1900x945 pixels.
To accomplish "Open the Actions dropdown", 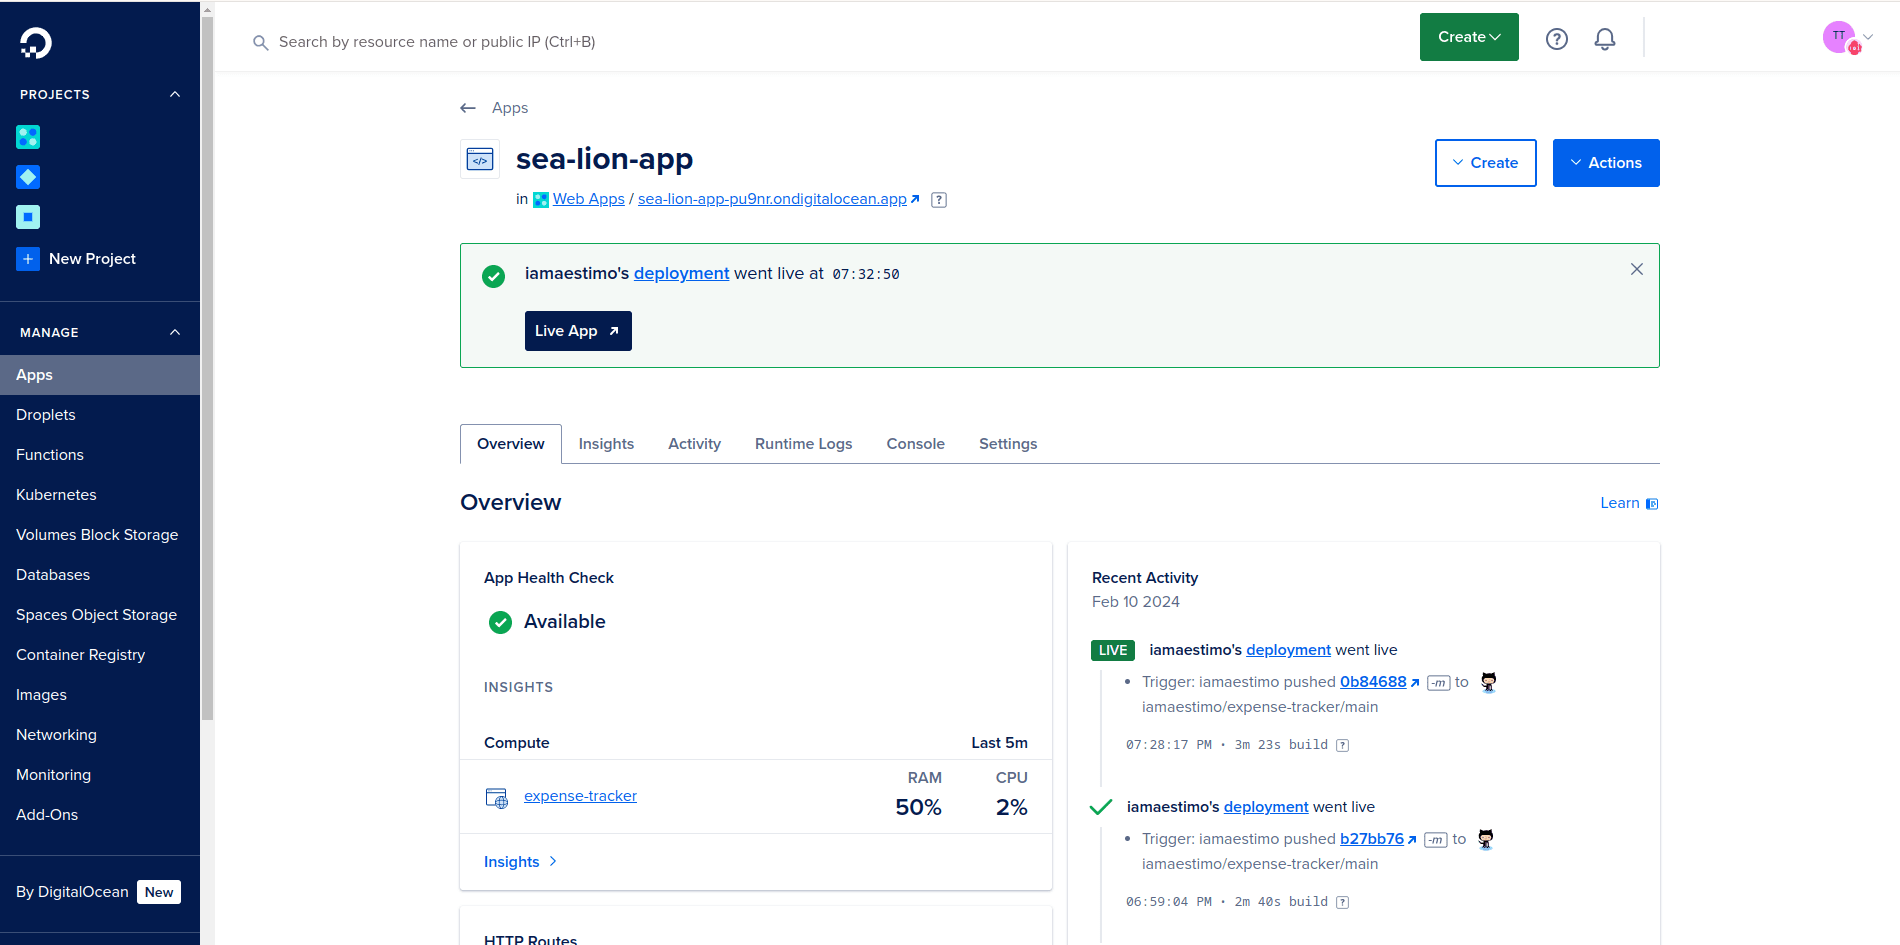I will (x=1606, y=162).
